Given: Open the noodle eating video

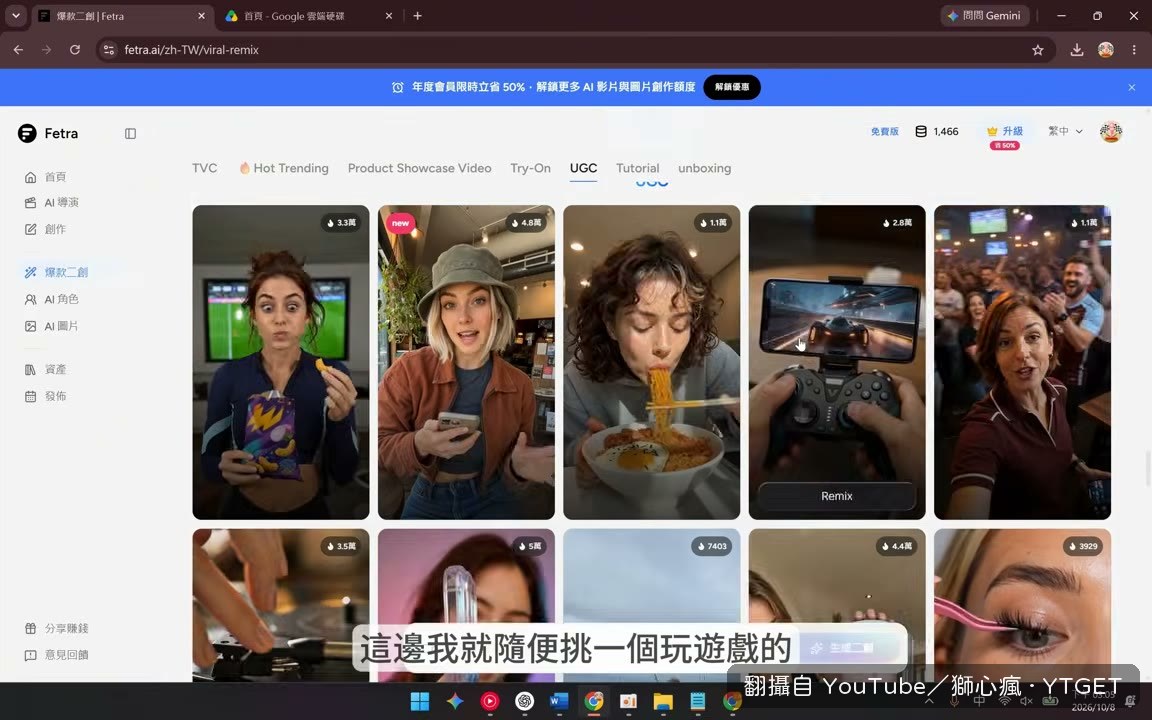Looking at the screenshot, I should pyautogui.click(x=652, y=362).
